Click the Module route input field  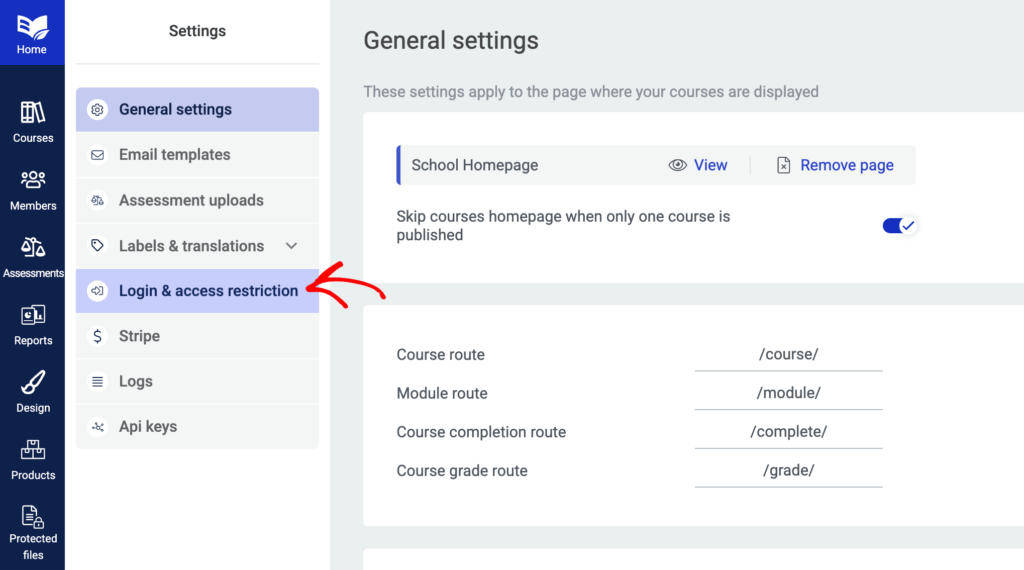point(788,393)
